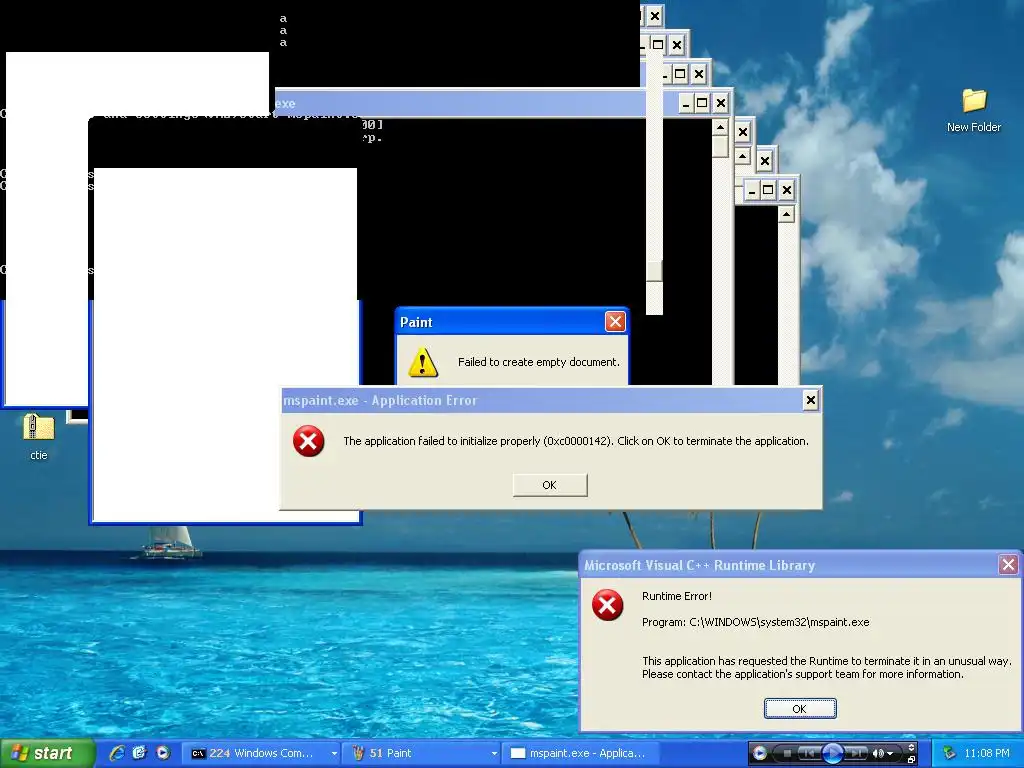Viewport: 1024px width, 768px height.
Task: Switch to mspaint.exe - Applica... taskbar button
Action: pos(581,753)
